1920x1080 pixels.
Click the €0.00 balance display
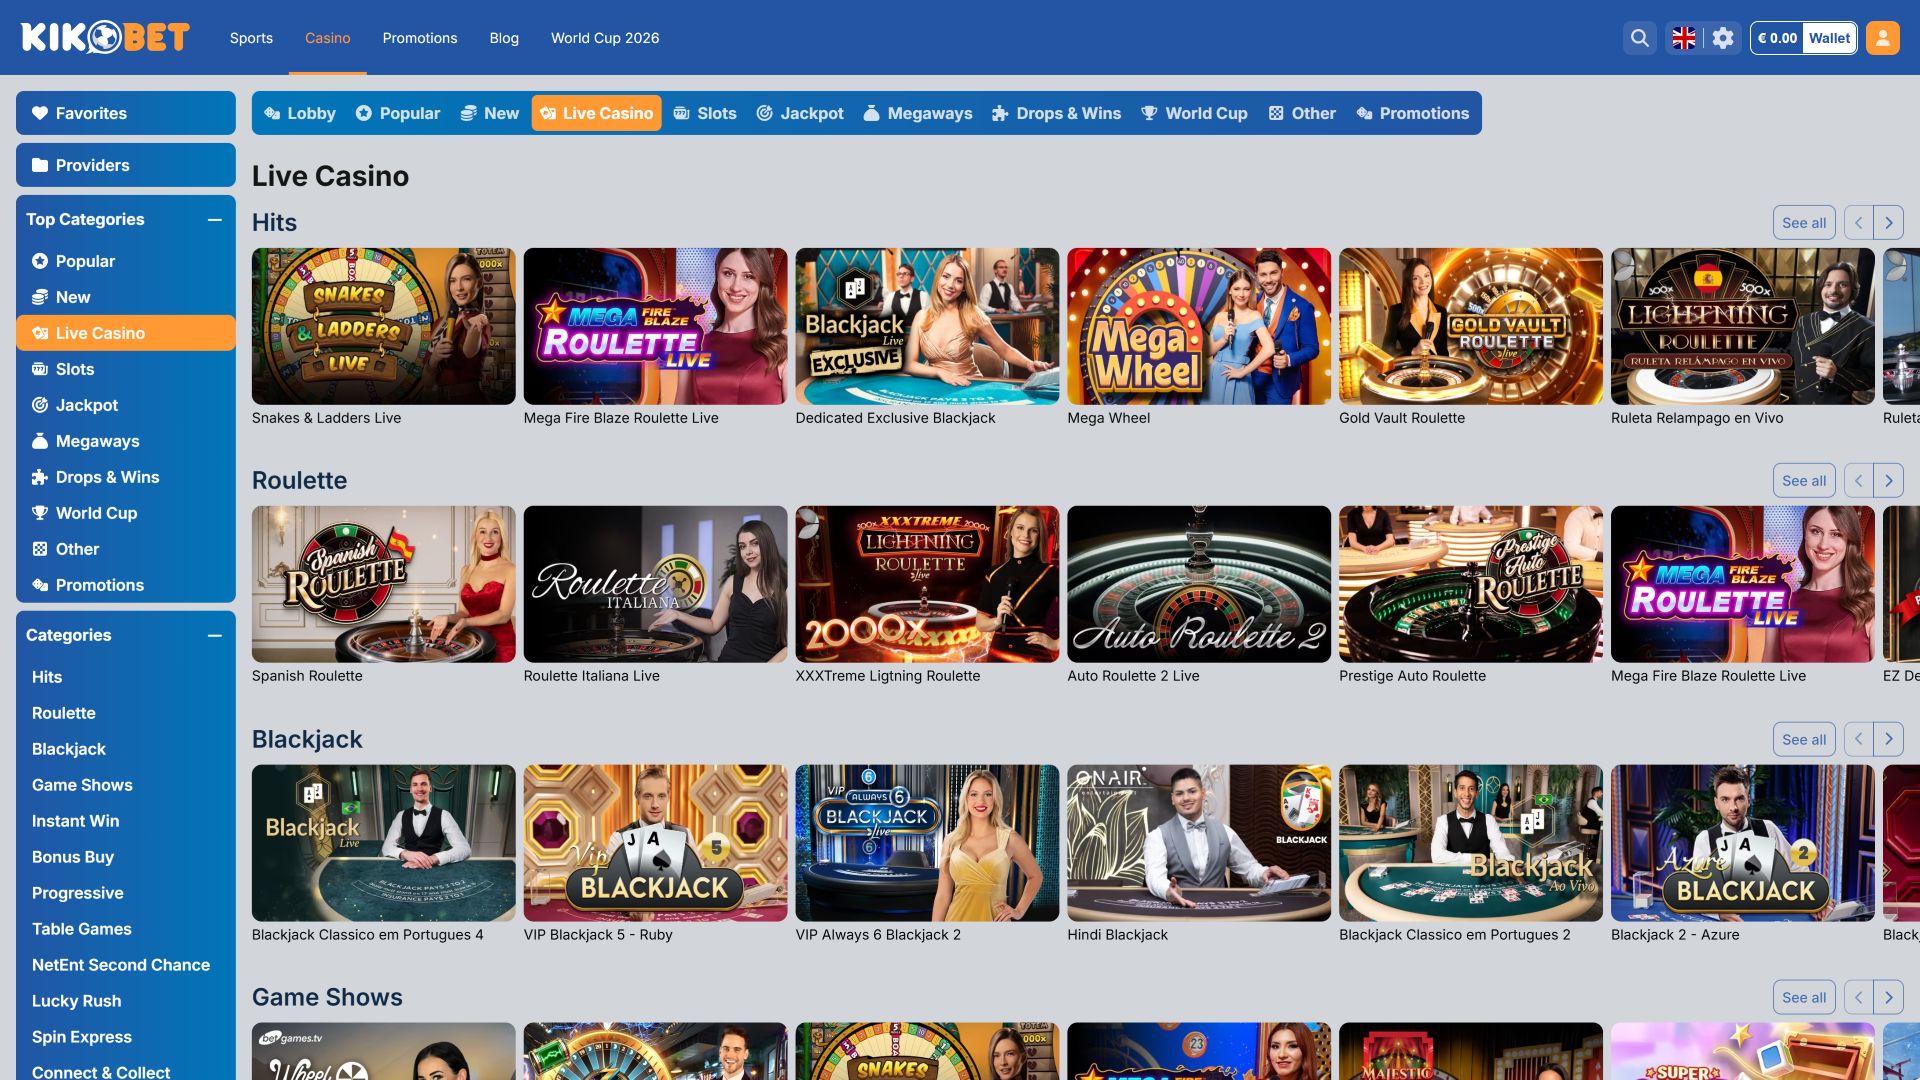click(1777, 38)
